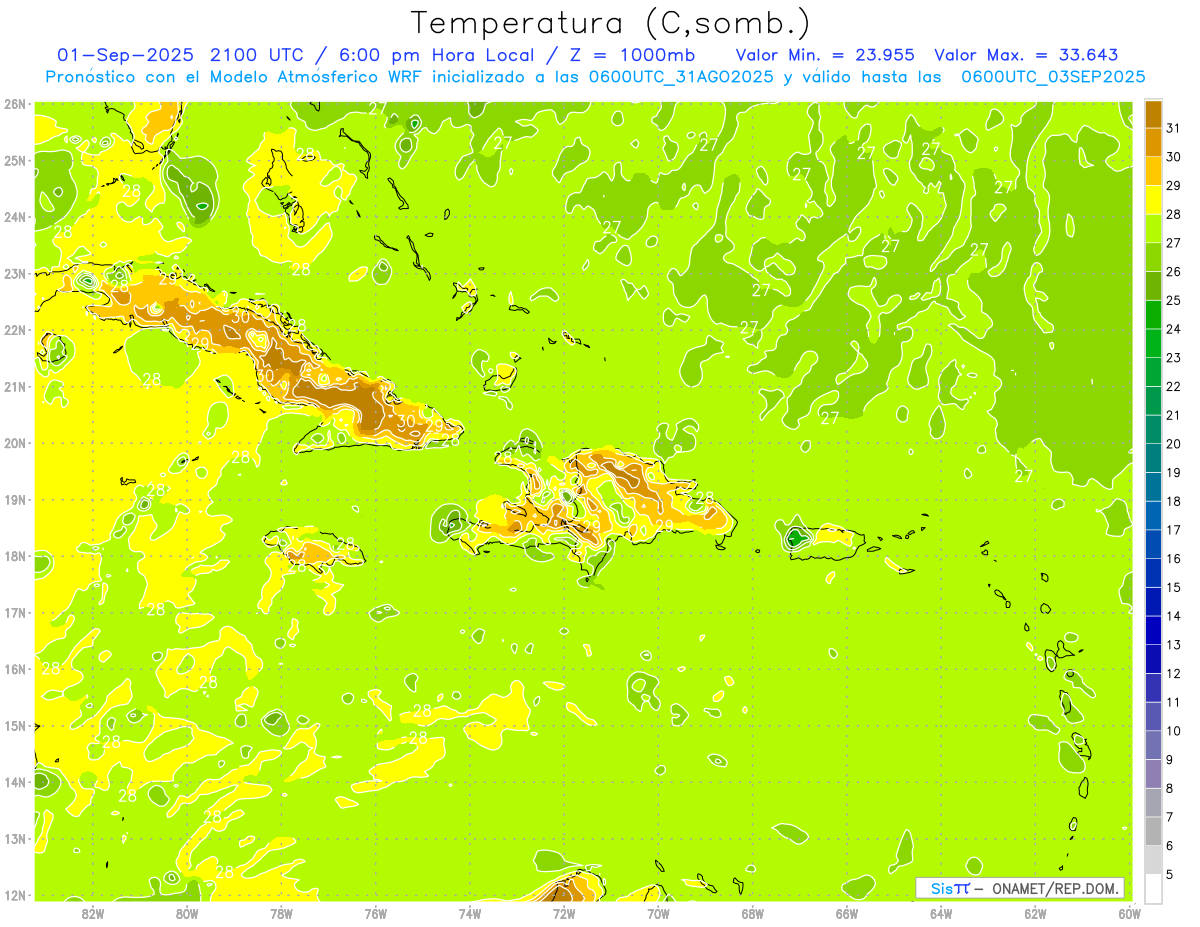Click the 68W longitude axis label
Image resolution: width=1200 pixels, height=927 pixels.
tap(752, 912)
